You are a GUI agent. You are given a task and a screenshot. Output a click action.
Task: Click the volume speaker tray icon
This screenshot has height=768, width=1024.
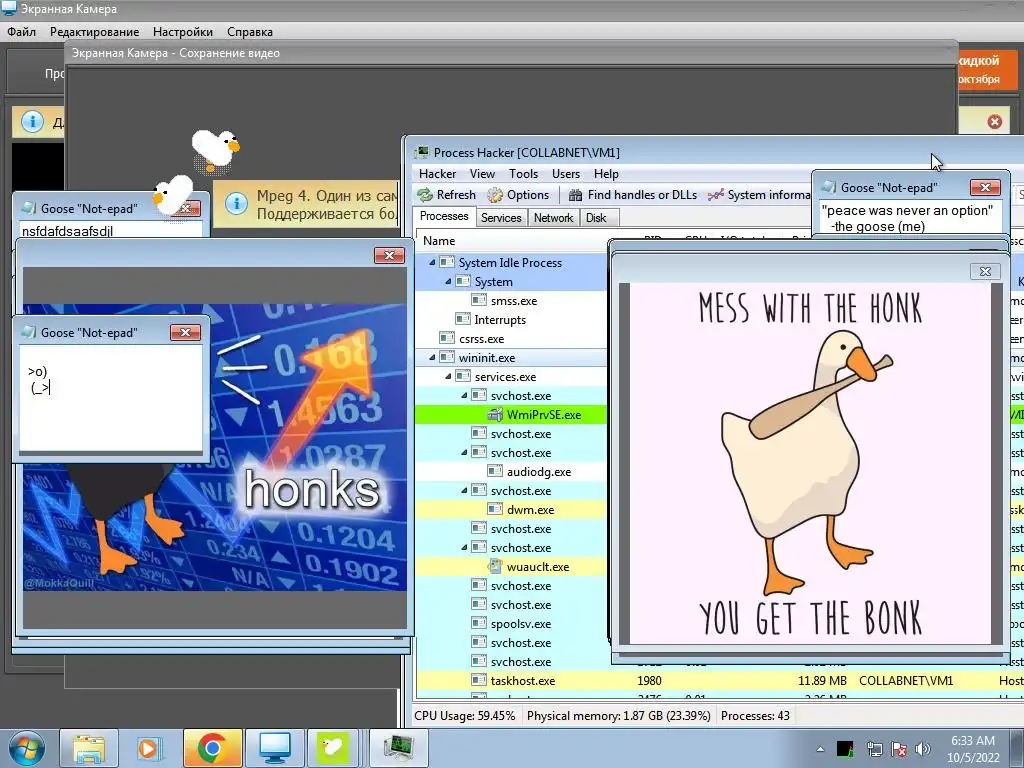tap(923, 749)
